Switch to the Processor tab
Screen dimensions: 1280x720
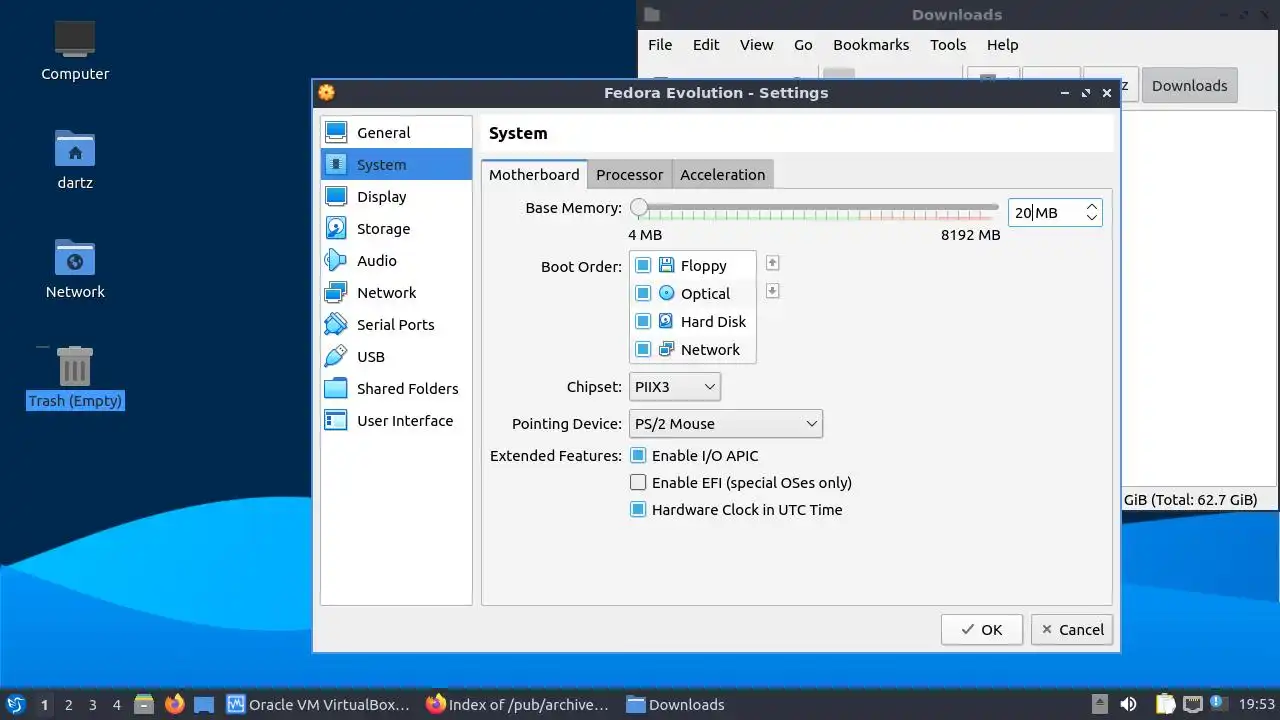(x=630, y=175)
